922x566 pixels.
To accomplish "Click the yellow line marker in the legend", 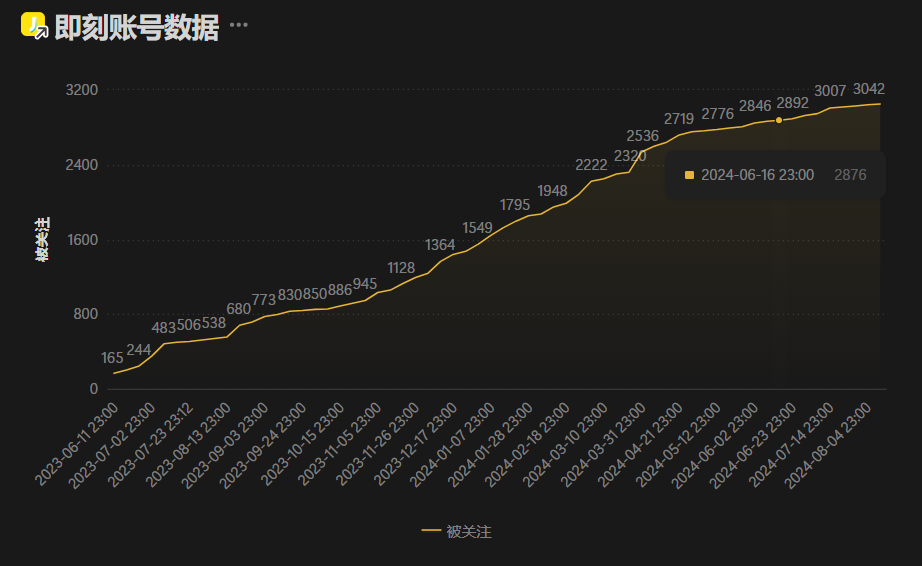I will pyautogui.click(x=431, y=532).
